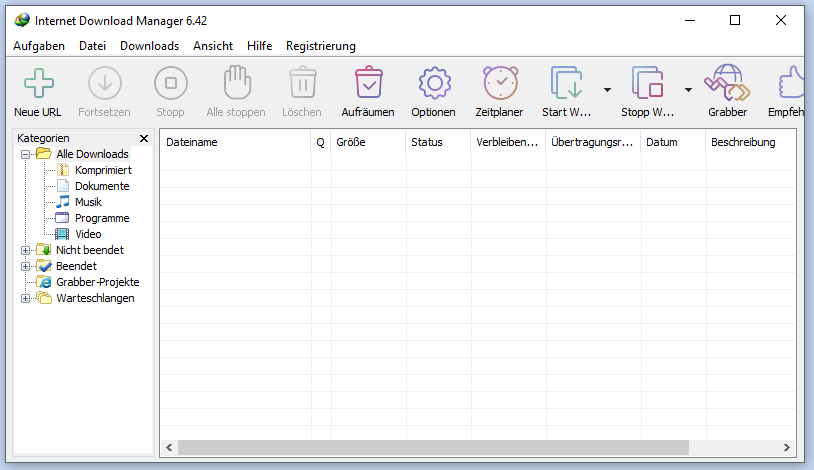Select the Musik category label
Image resolution: width=814 pixels, height=470 pixels.
point(88,202)
